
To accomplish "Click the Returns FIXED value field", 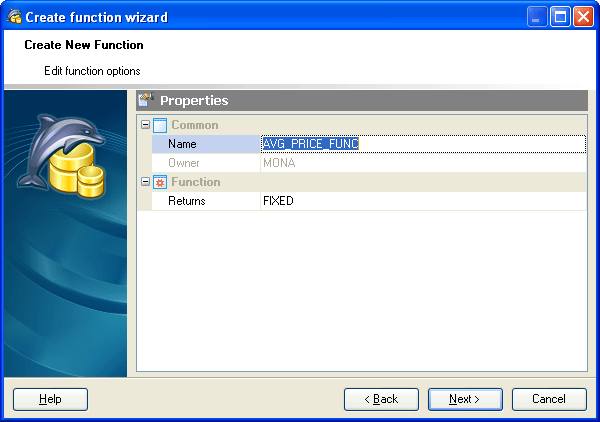I will click(422, 201).
